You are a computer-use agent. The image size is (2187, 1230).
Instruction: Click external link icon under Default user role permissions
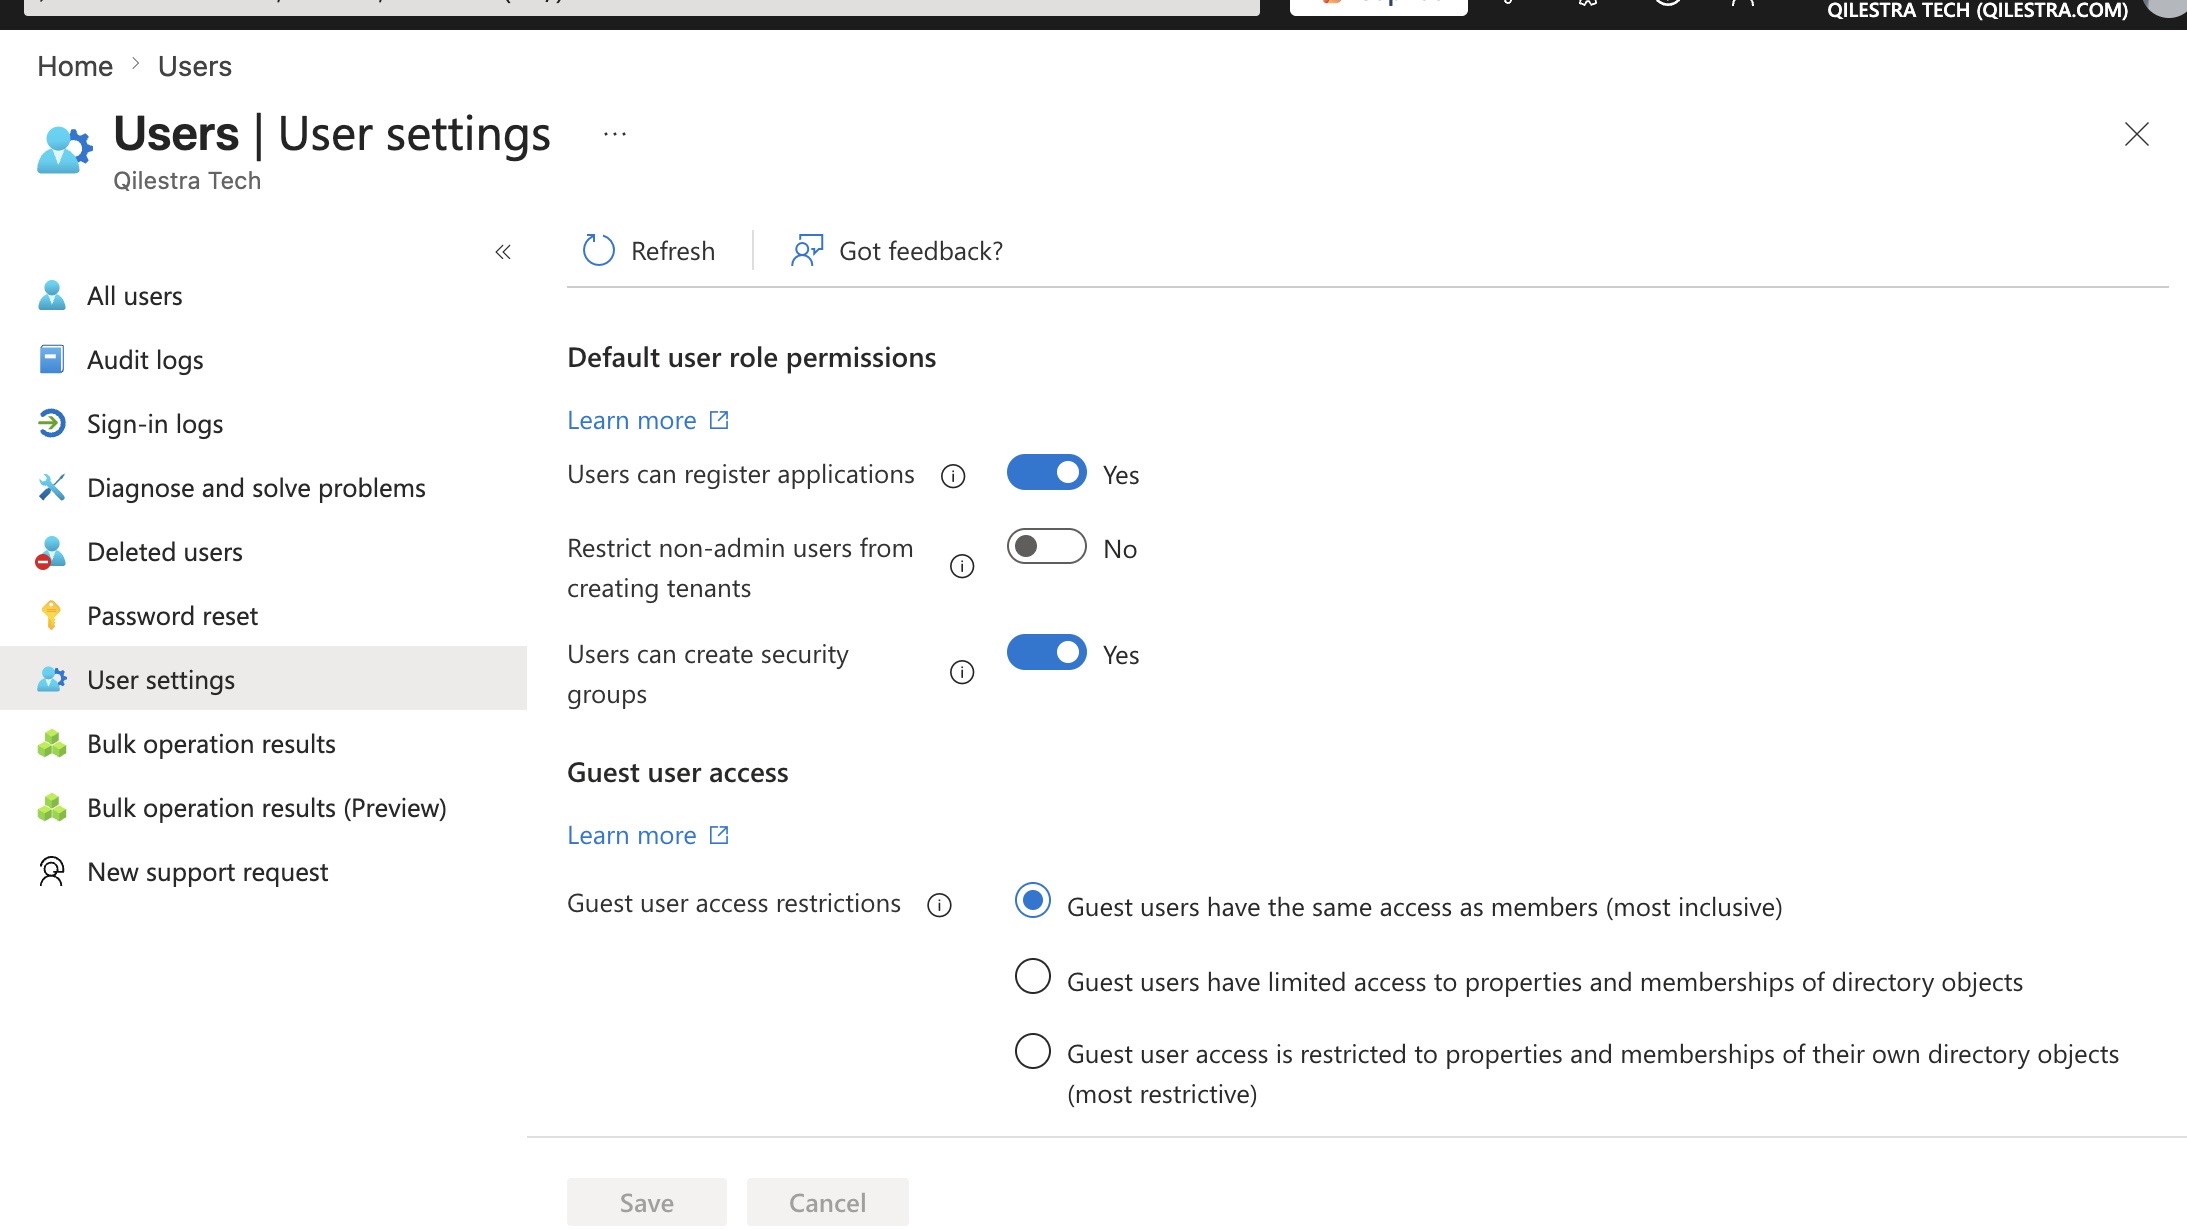tap(719, 420)
